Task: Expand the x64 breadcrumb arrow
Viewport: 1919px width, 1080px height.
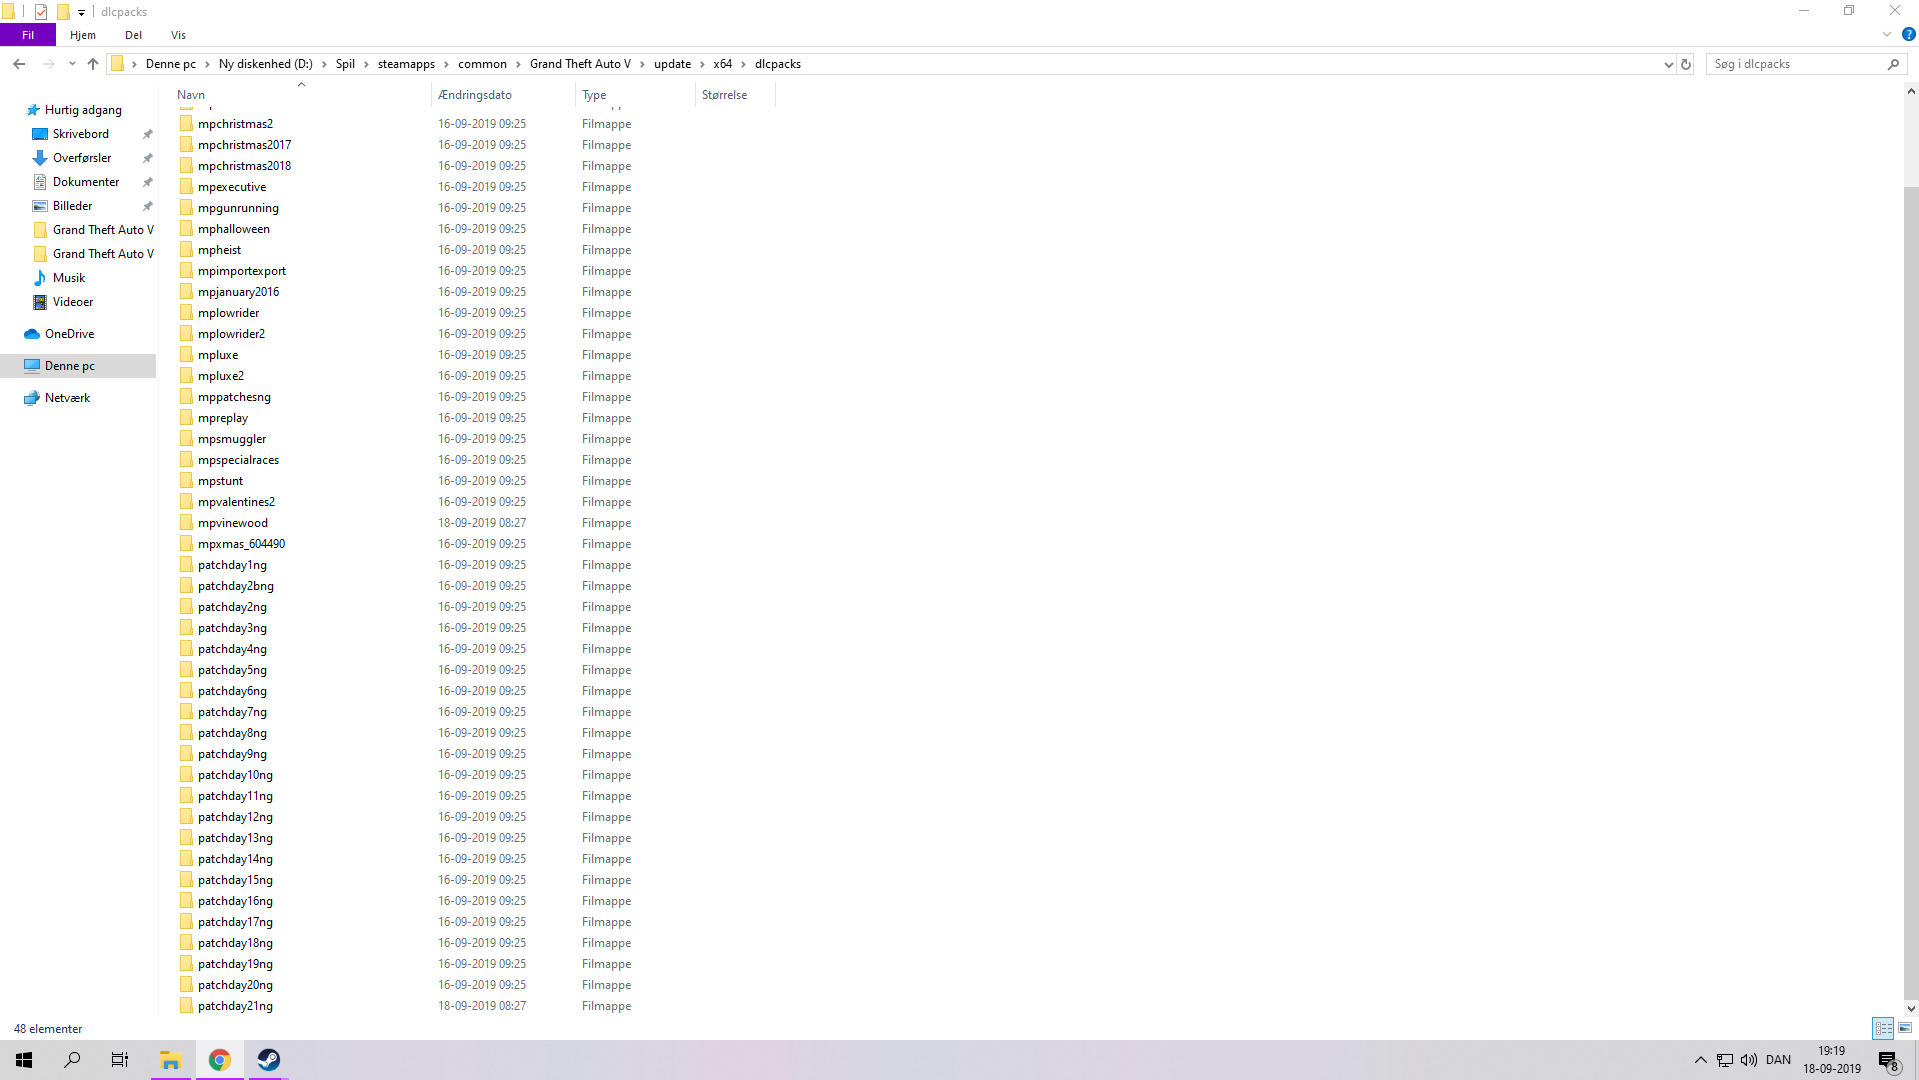Action: (744, 64)
